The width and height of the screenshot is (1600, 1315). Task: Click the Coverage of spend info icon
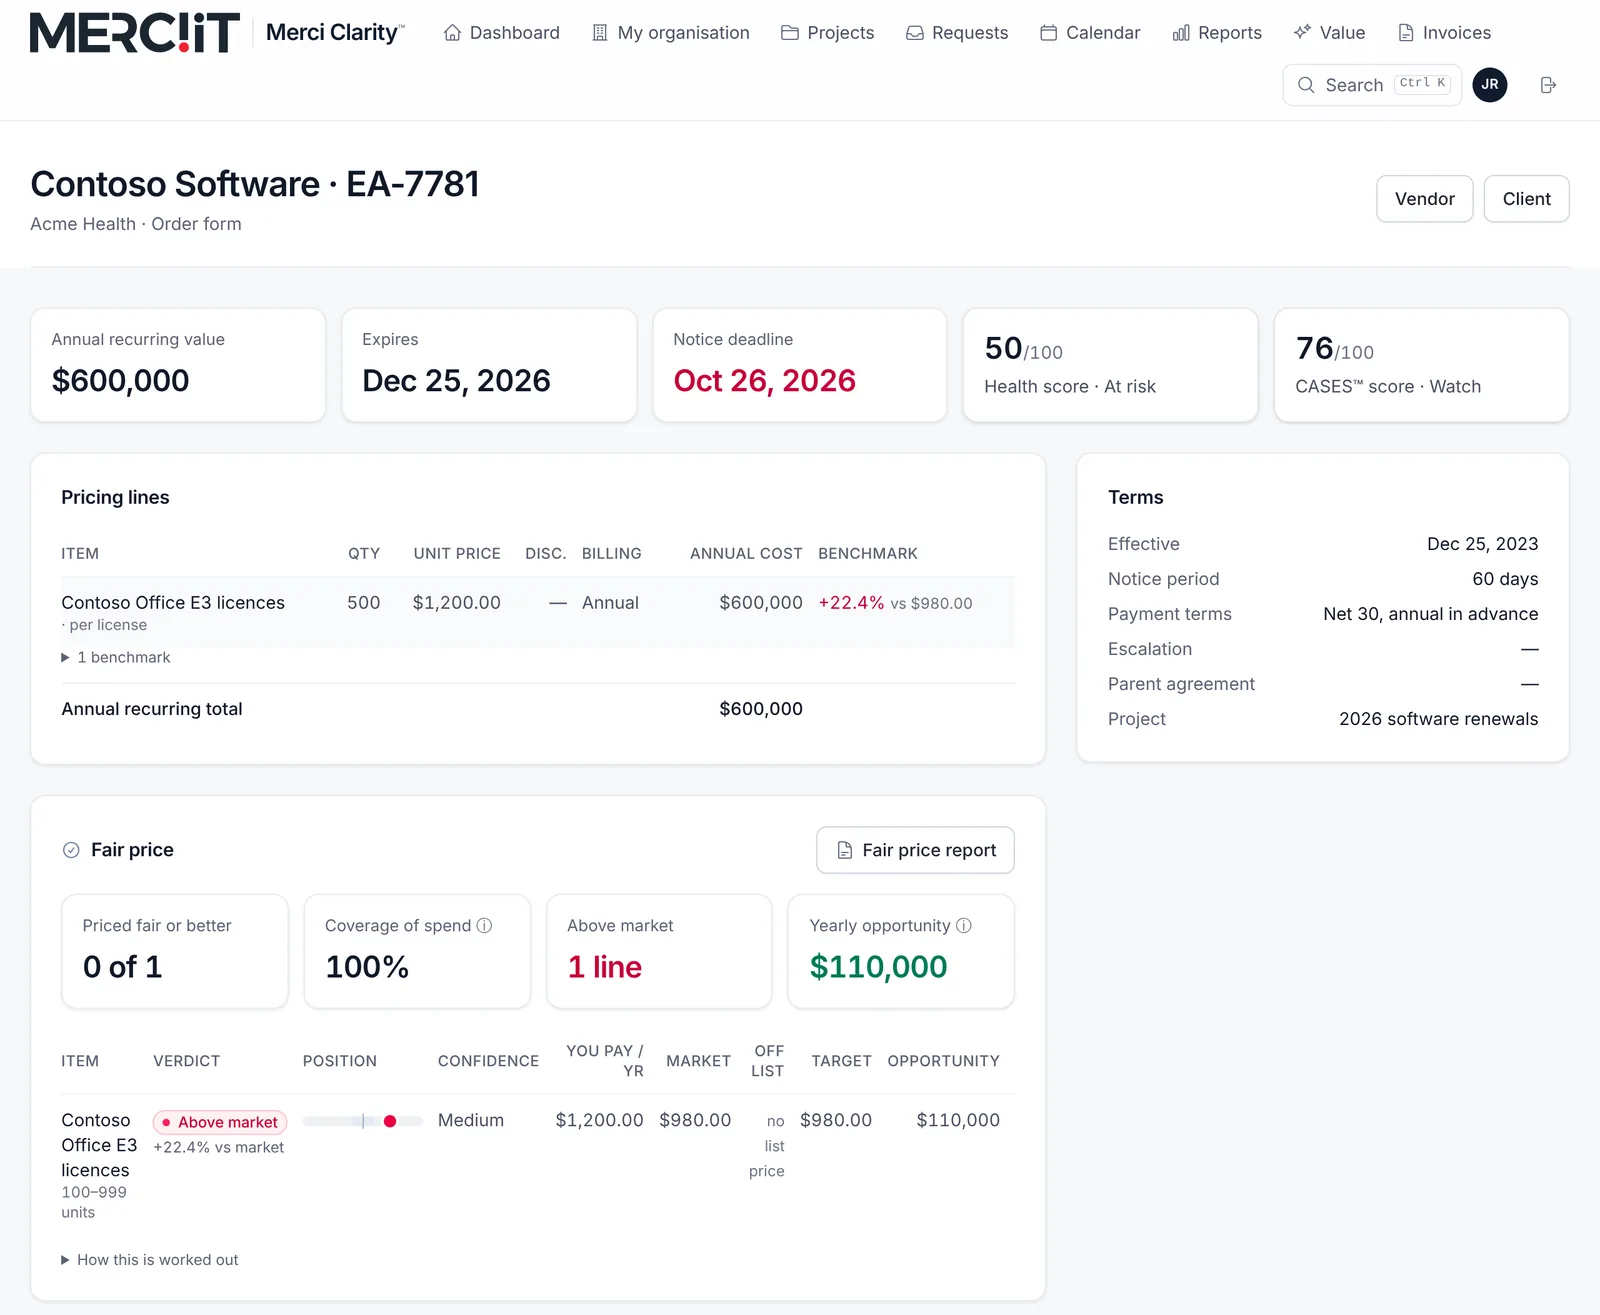(x=484, y=926)
